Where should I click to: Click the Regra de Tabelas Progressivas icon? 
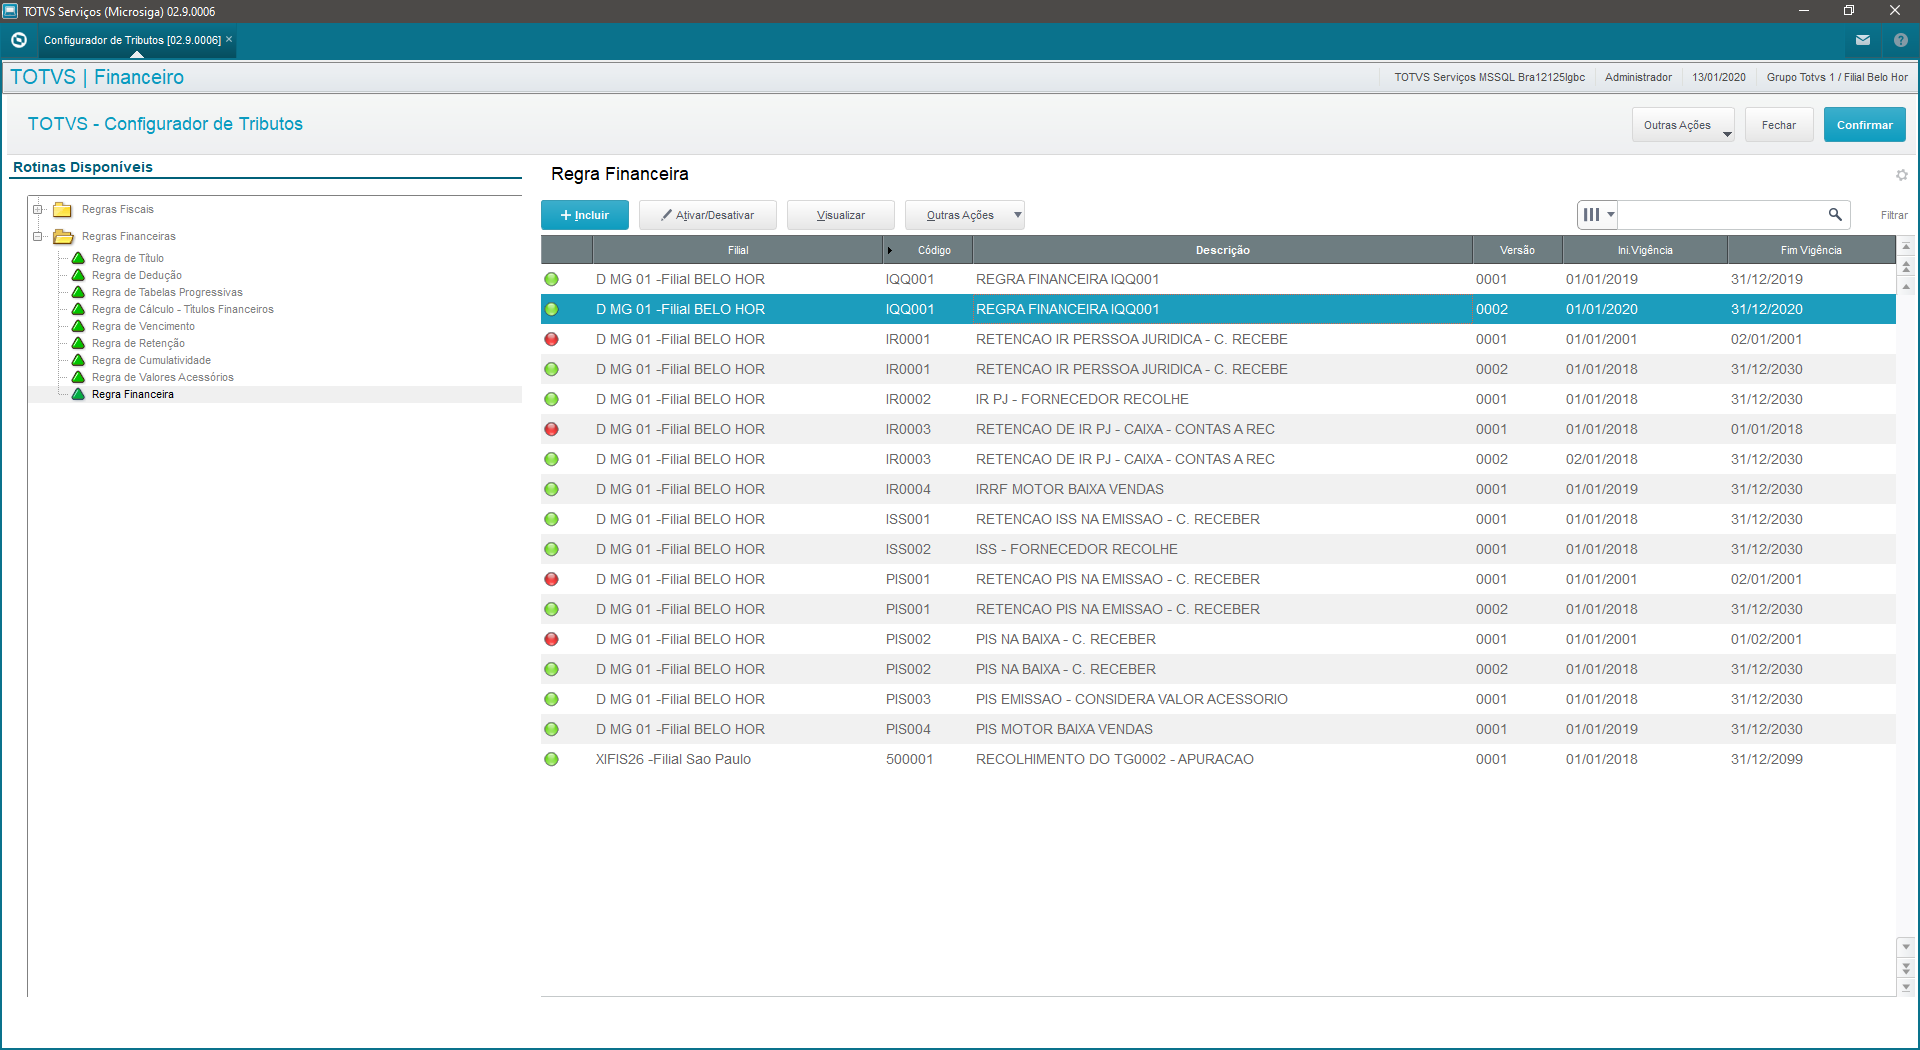click(78, 292)
